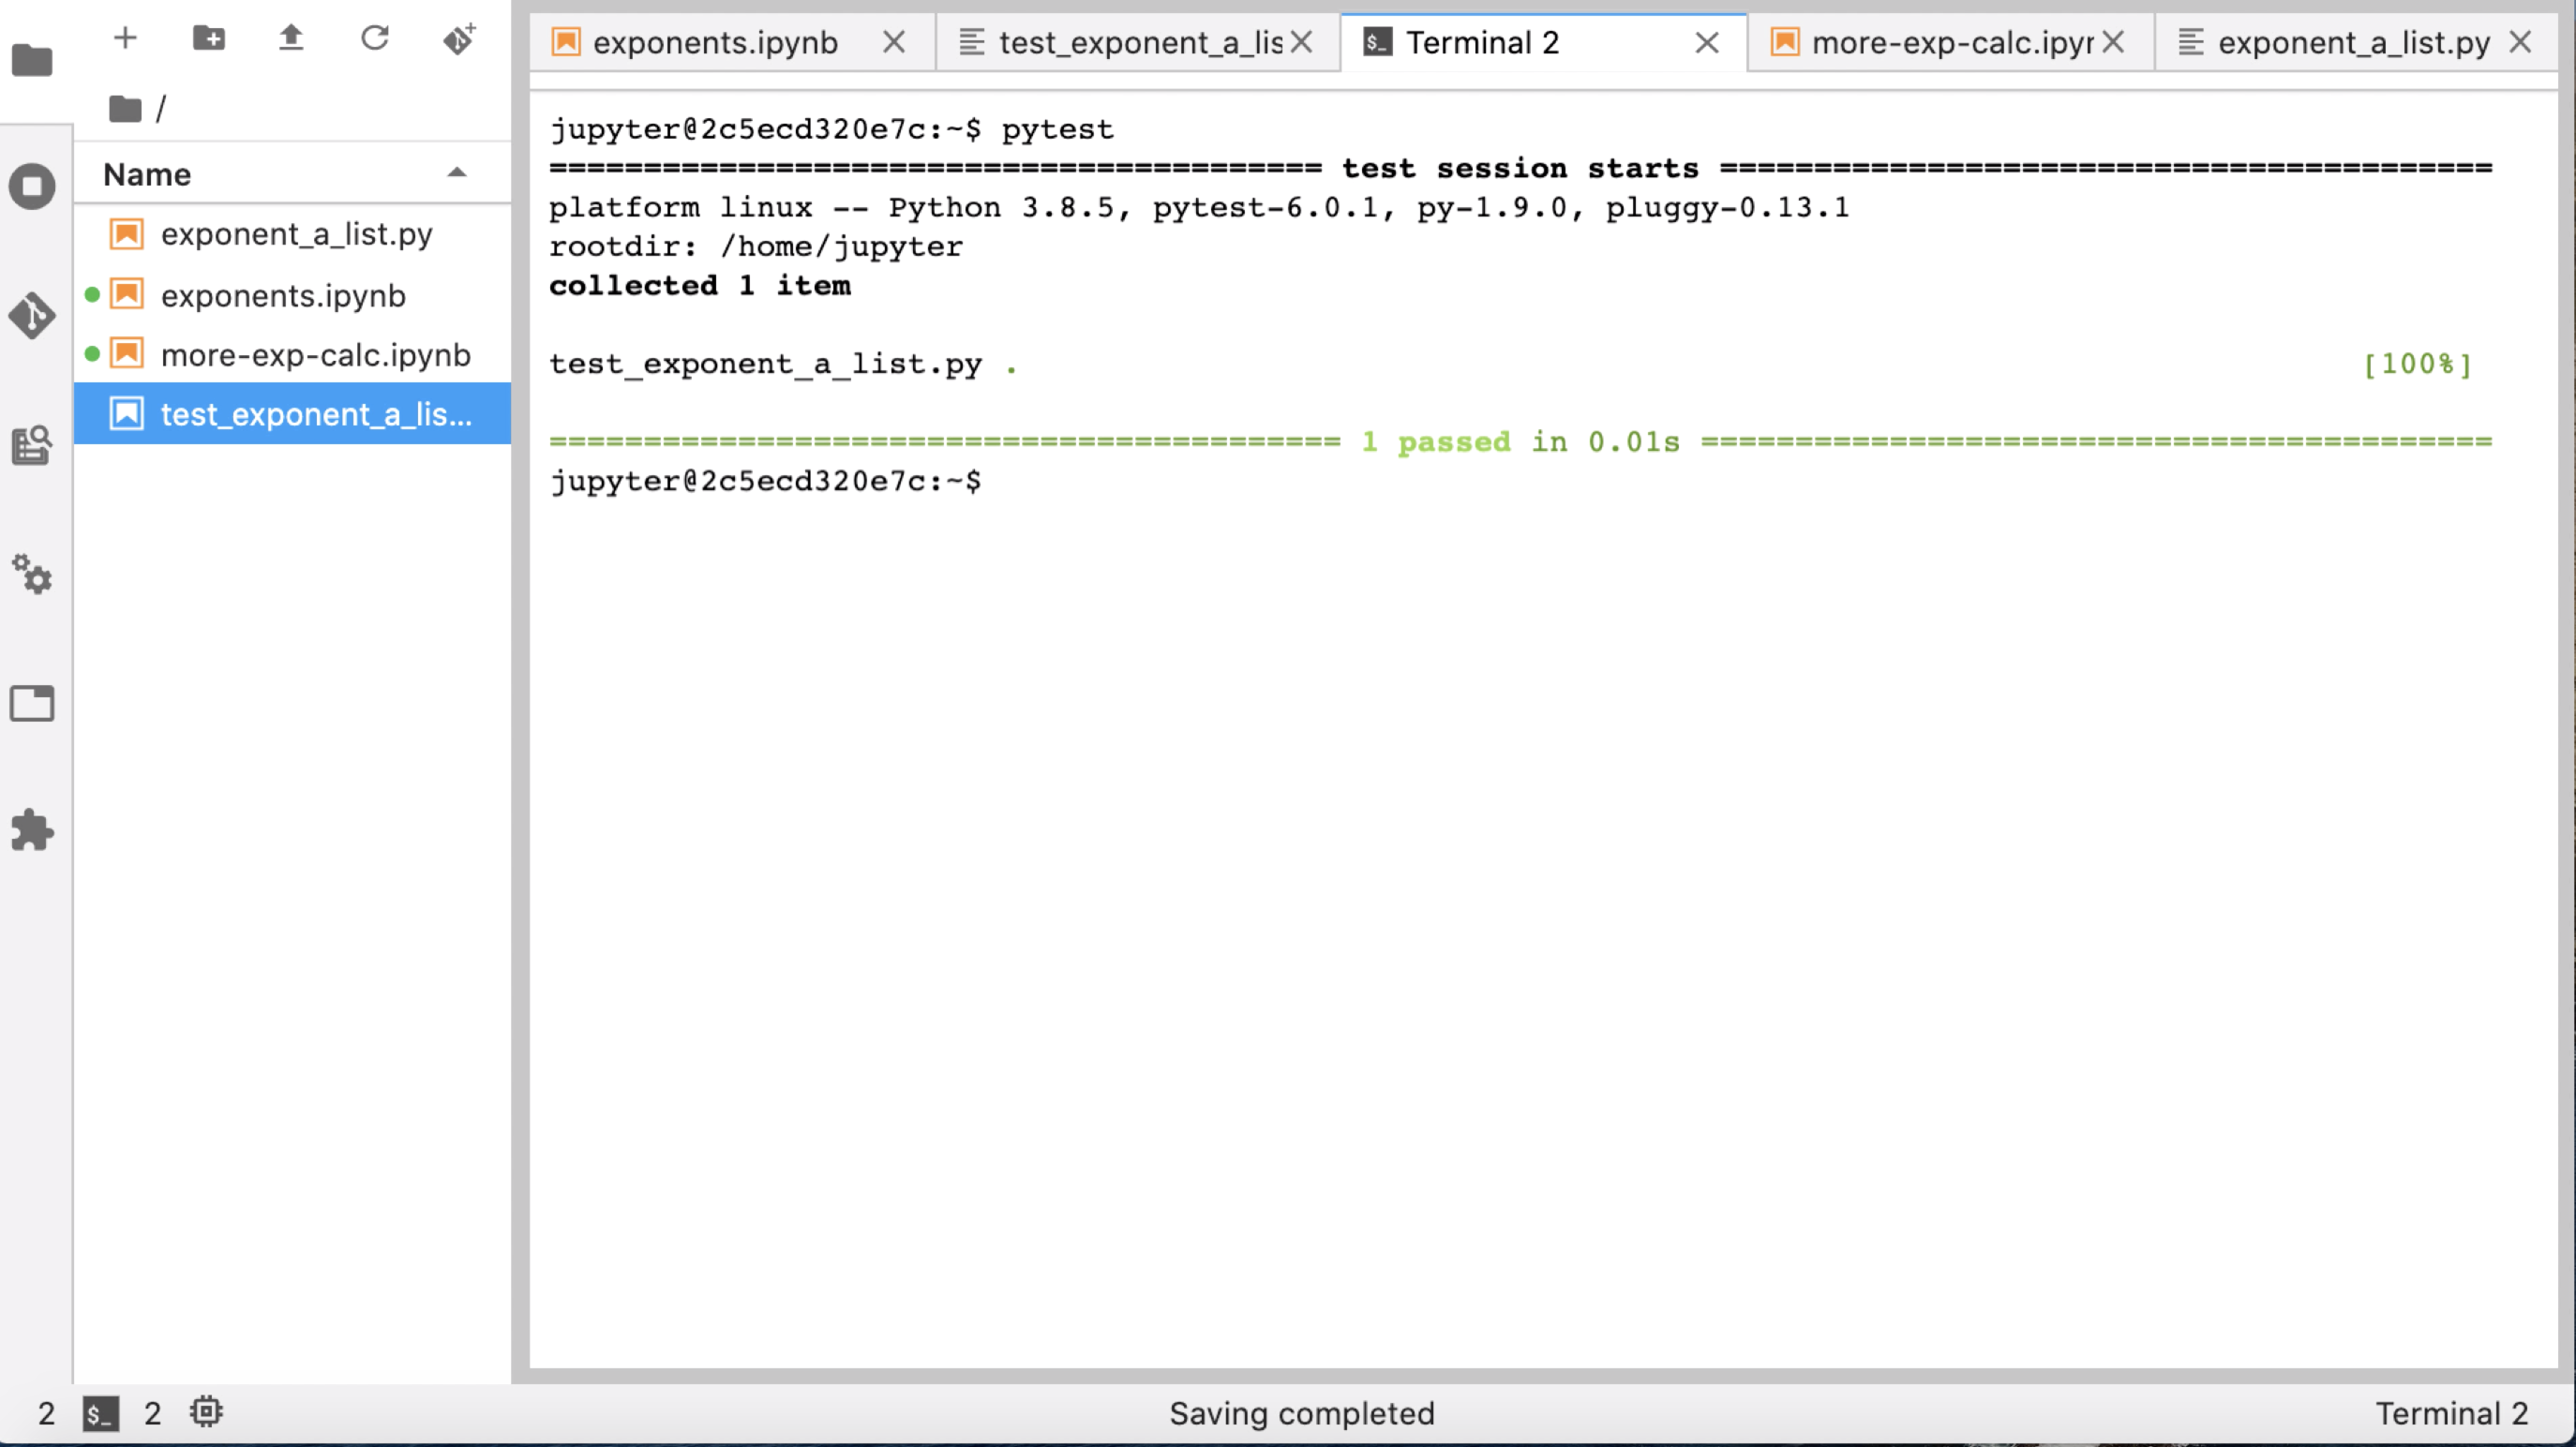Click the Upload Files icon

[291, 38]
